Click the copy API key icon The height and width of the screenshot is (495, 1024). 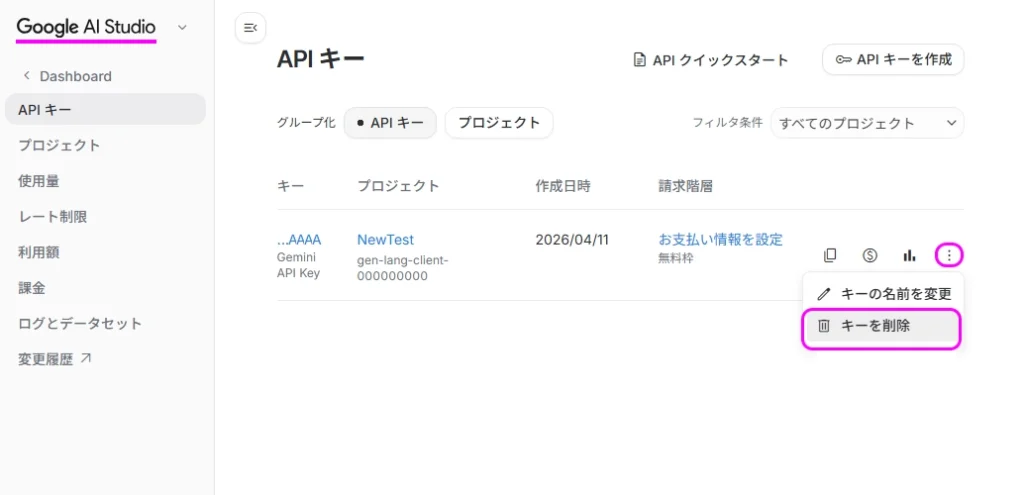830,255
